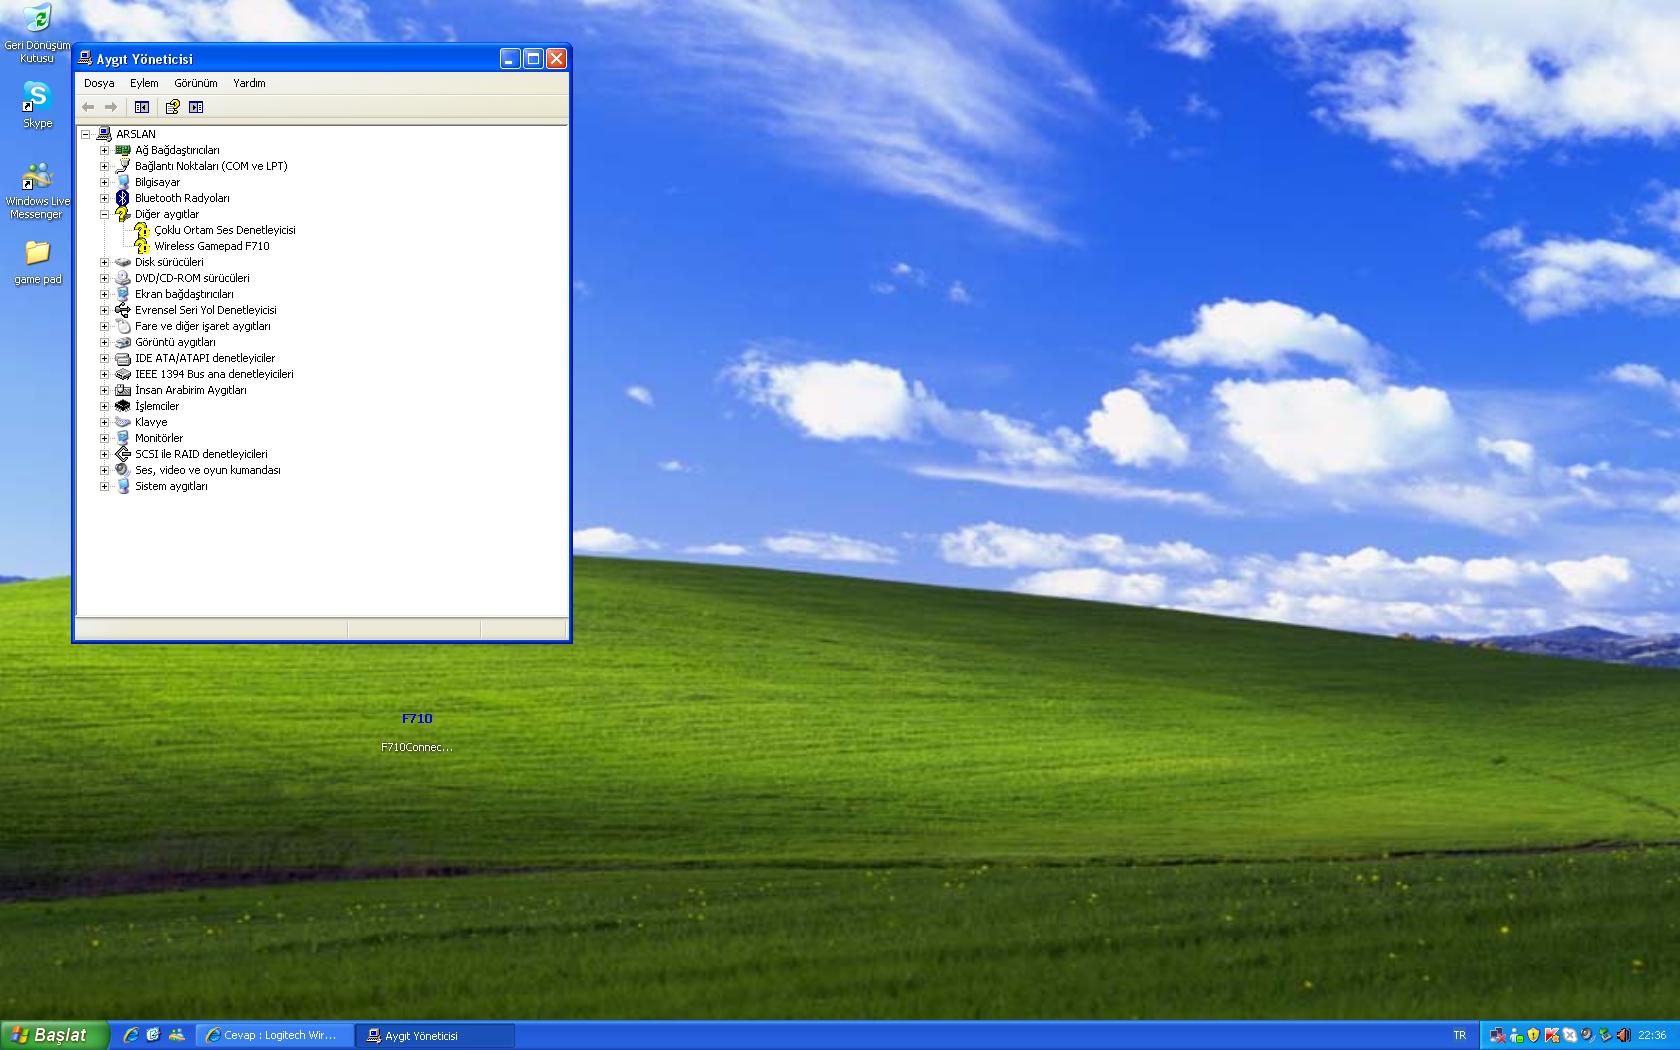Click the Monitörler label

(x=159, y=438)
